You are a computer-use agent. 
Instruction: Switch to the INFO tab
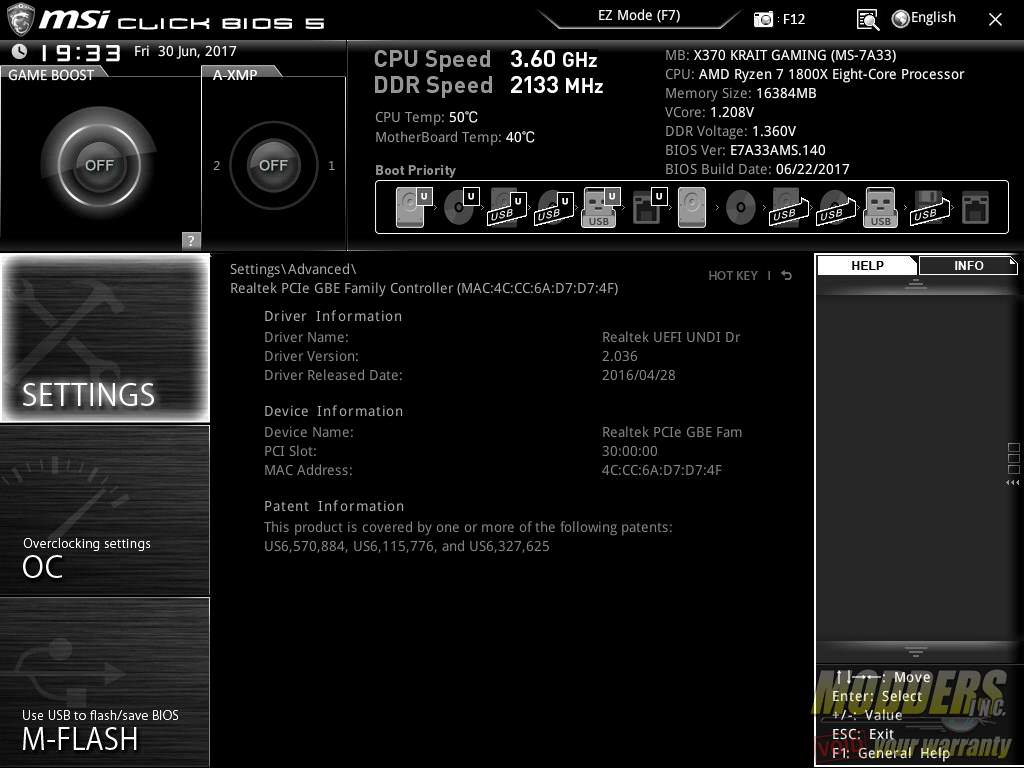(x=968, y=265)
